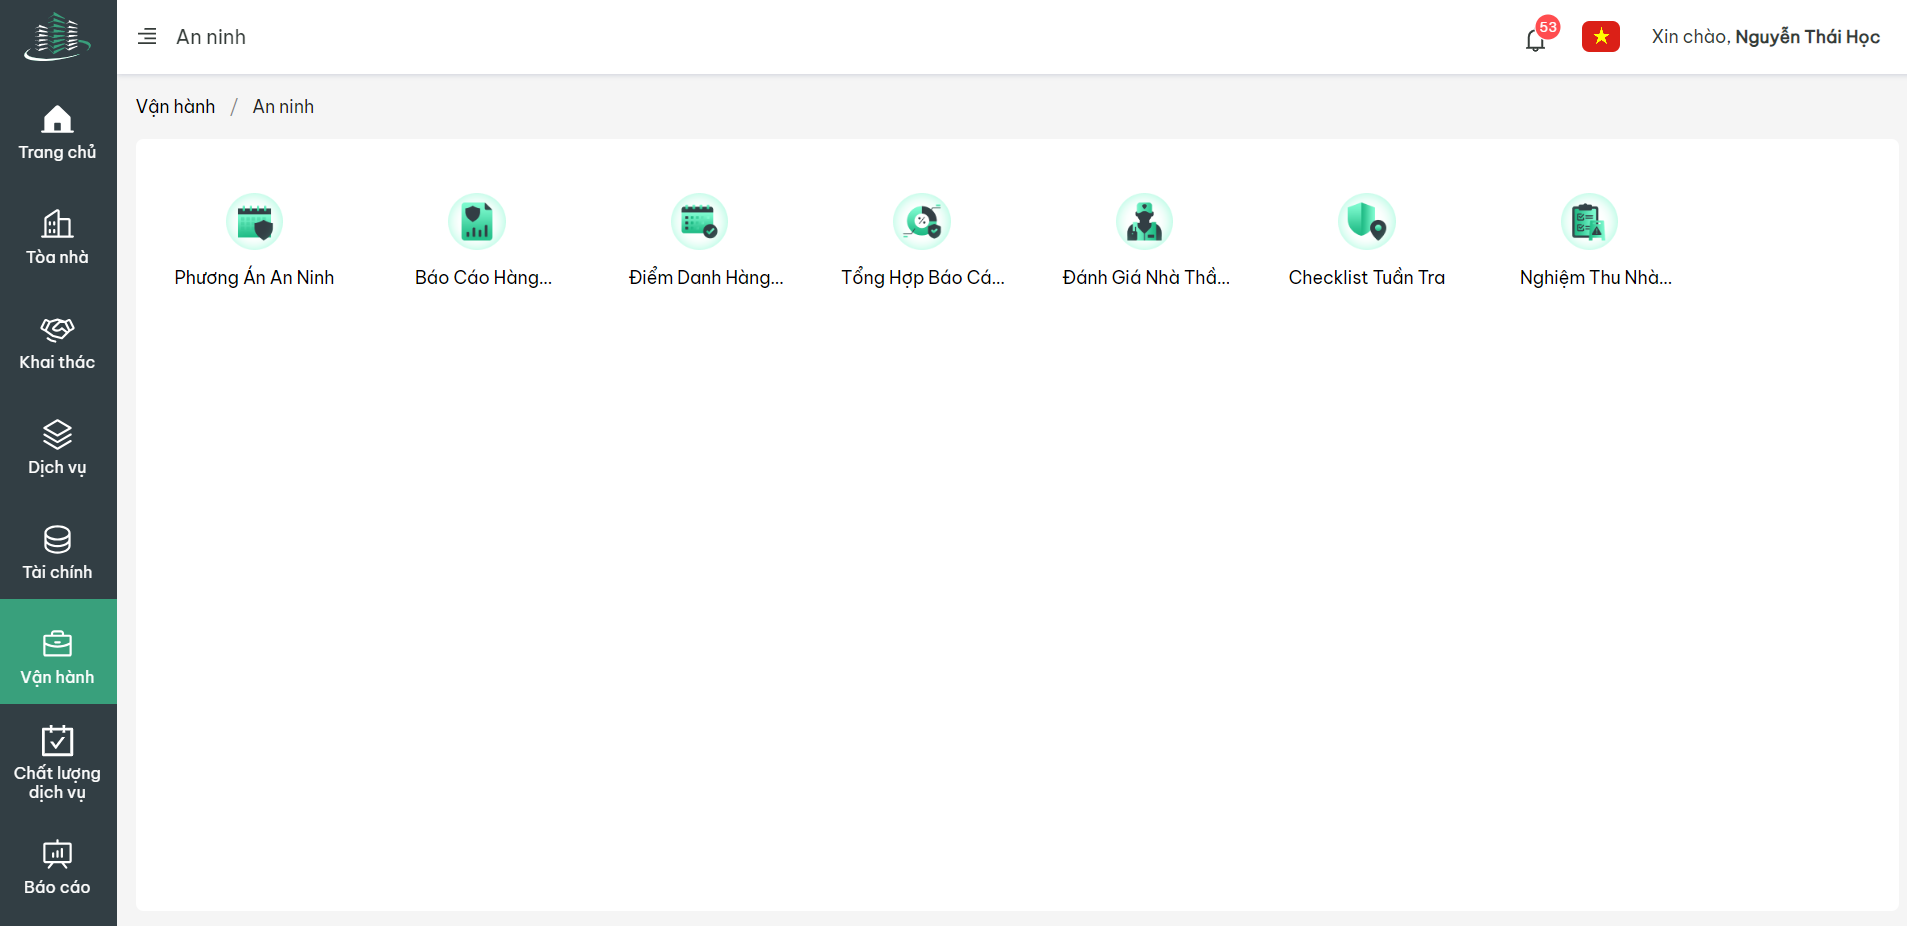This screenshot has height=926, width=1907.
Task: Open the Điểm Danh Hàng... attendance icon
Action: [x=700, y=221]
